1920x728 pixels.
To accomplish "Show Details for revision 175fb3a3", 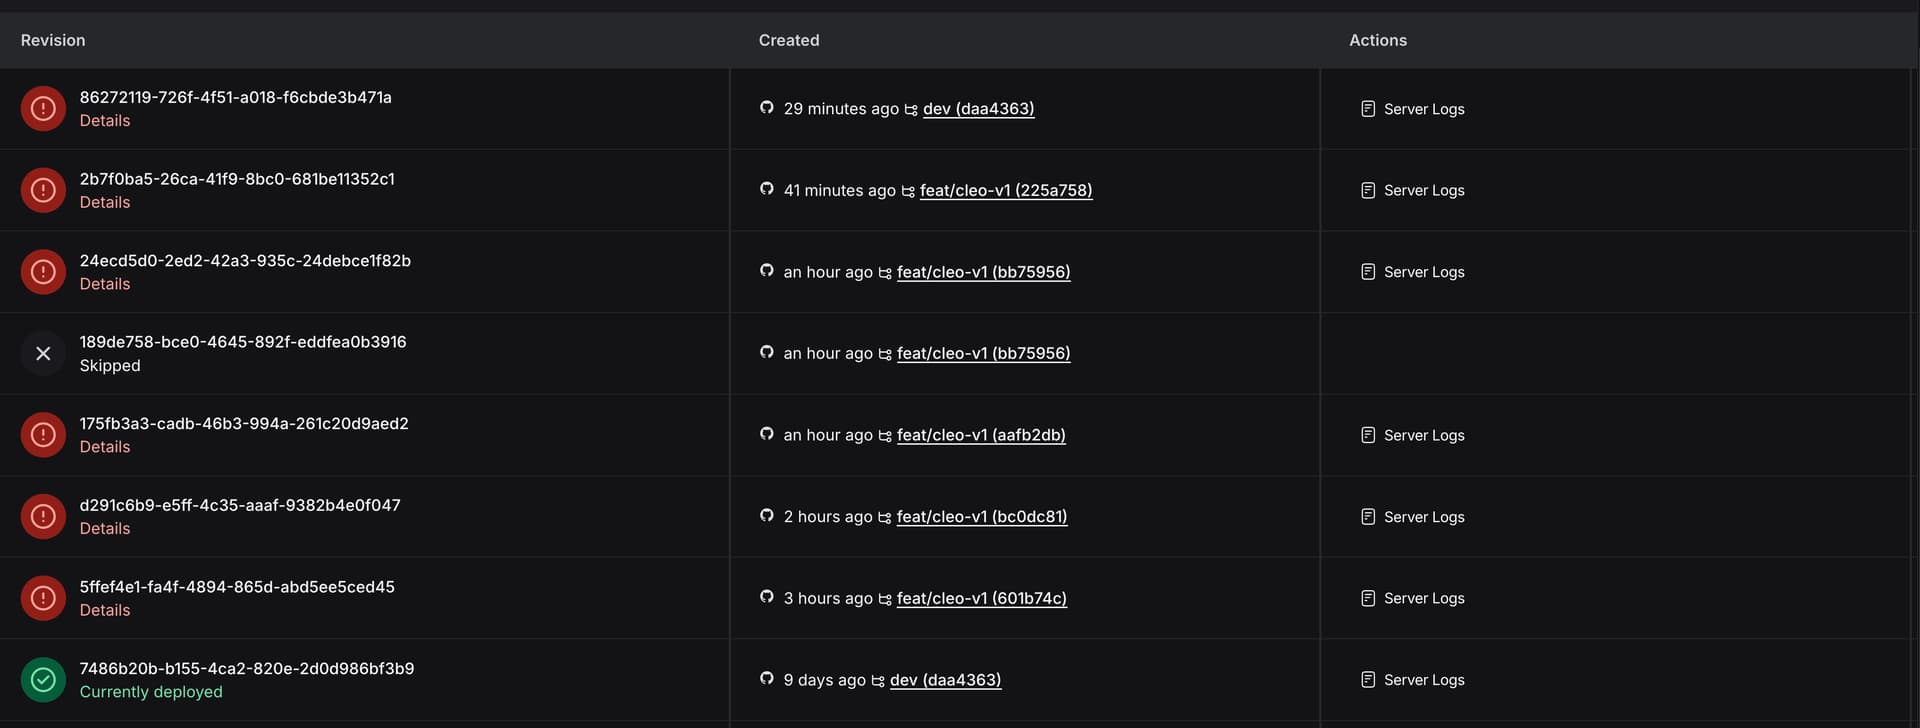I will point(105,447).
